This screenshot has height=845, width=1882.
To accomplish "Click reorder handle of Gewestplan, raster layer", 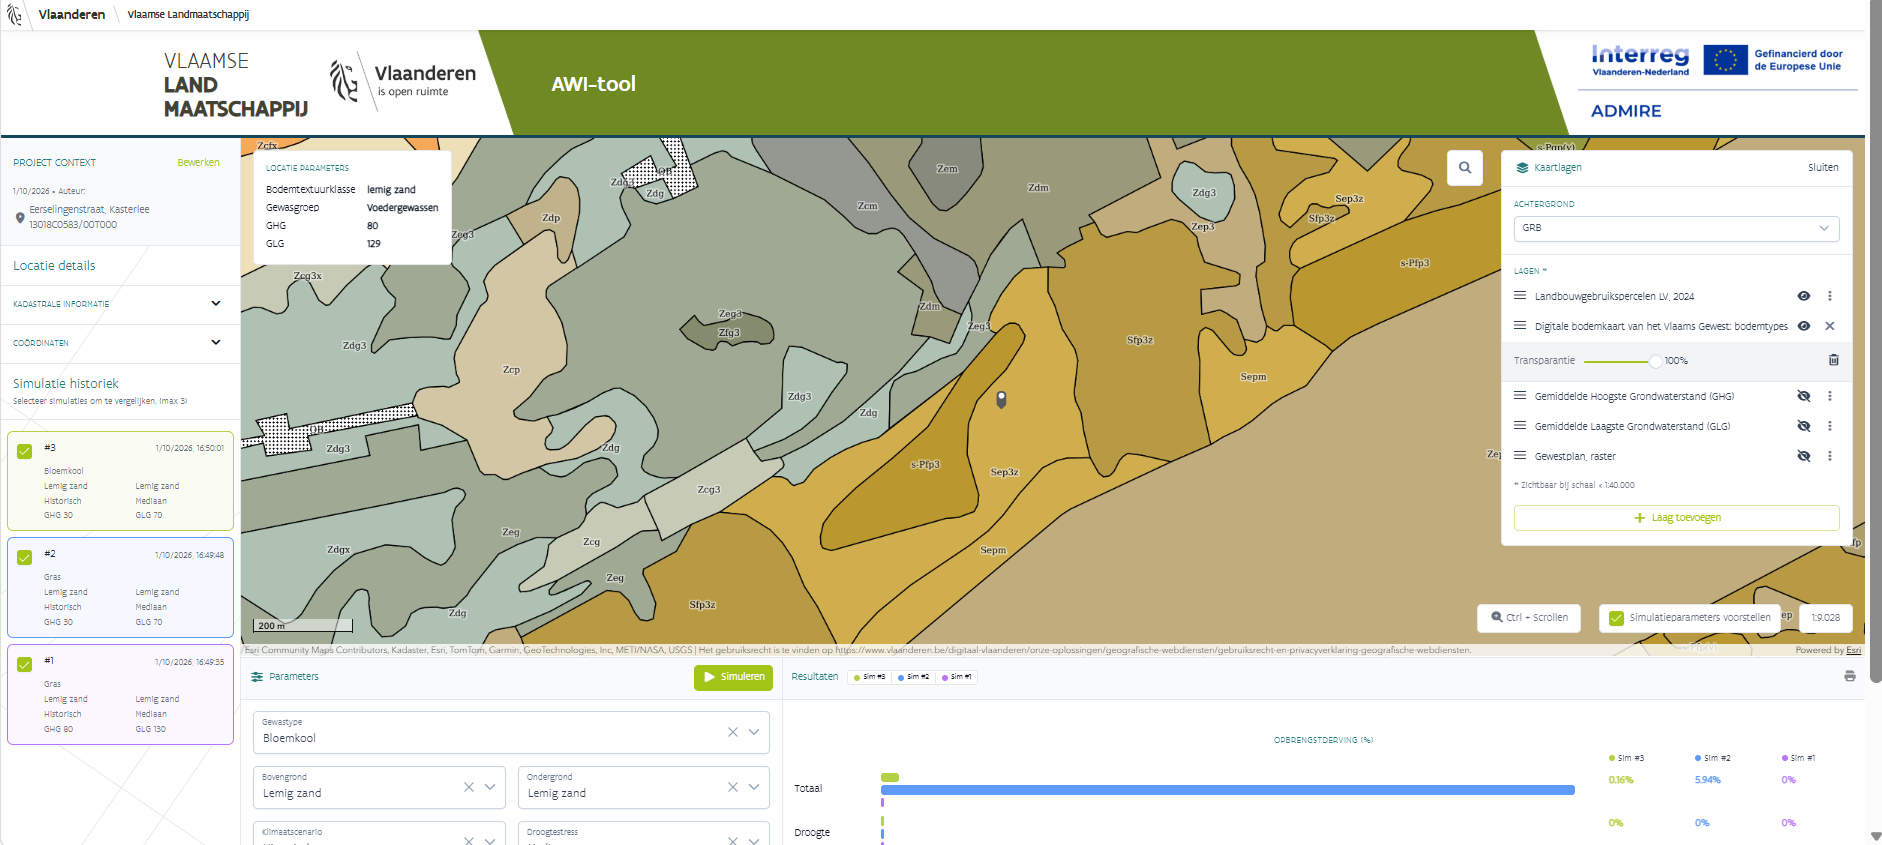I will click(1520, 456).
